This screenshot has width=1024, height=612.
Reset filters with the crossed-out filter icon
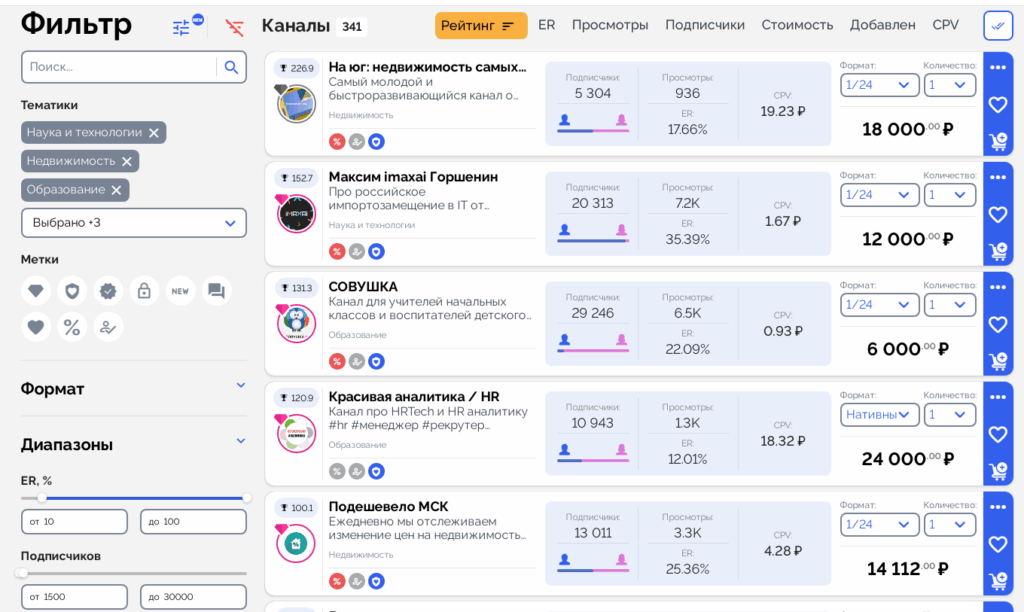(234, 27)
